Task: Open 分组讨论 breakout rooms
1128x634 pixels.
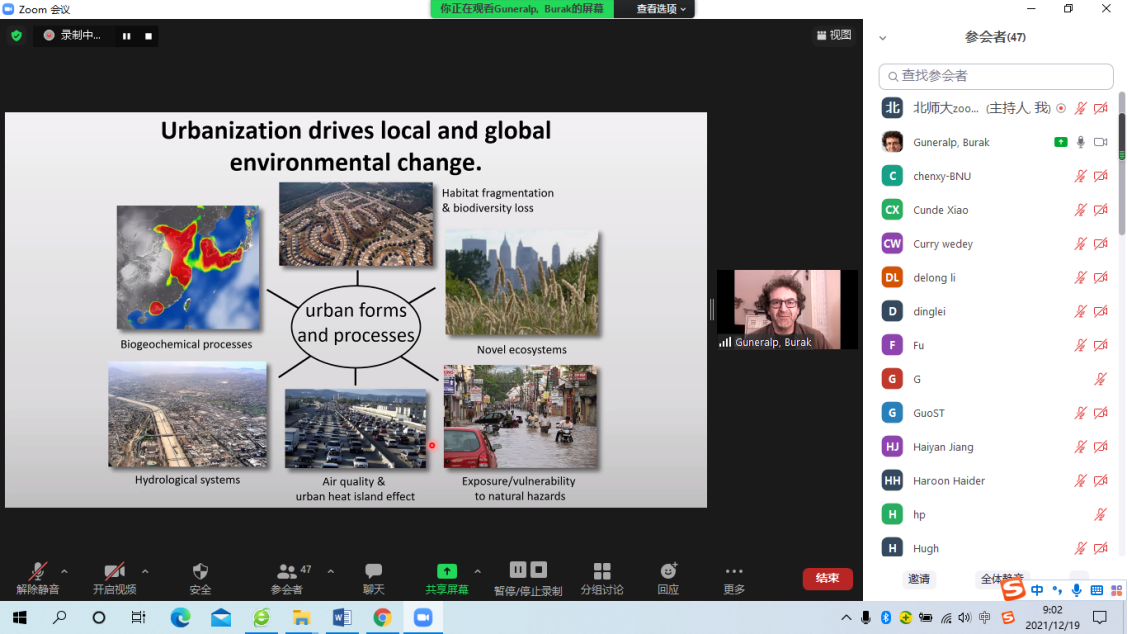Action: click(601, 571)
